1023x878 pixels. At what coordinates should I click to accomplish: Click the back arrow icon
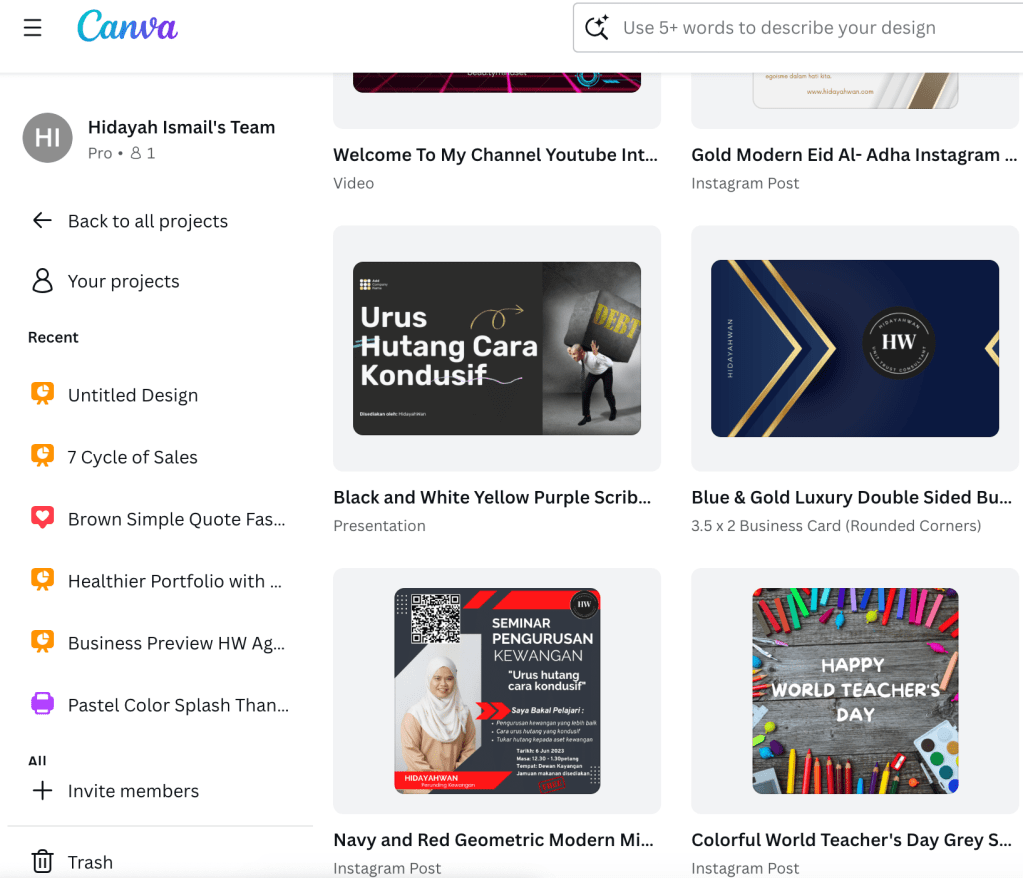click(x=42, y=221)
